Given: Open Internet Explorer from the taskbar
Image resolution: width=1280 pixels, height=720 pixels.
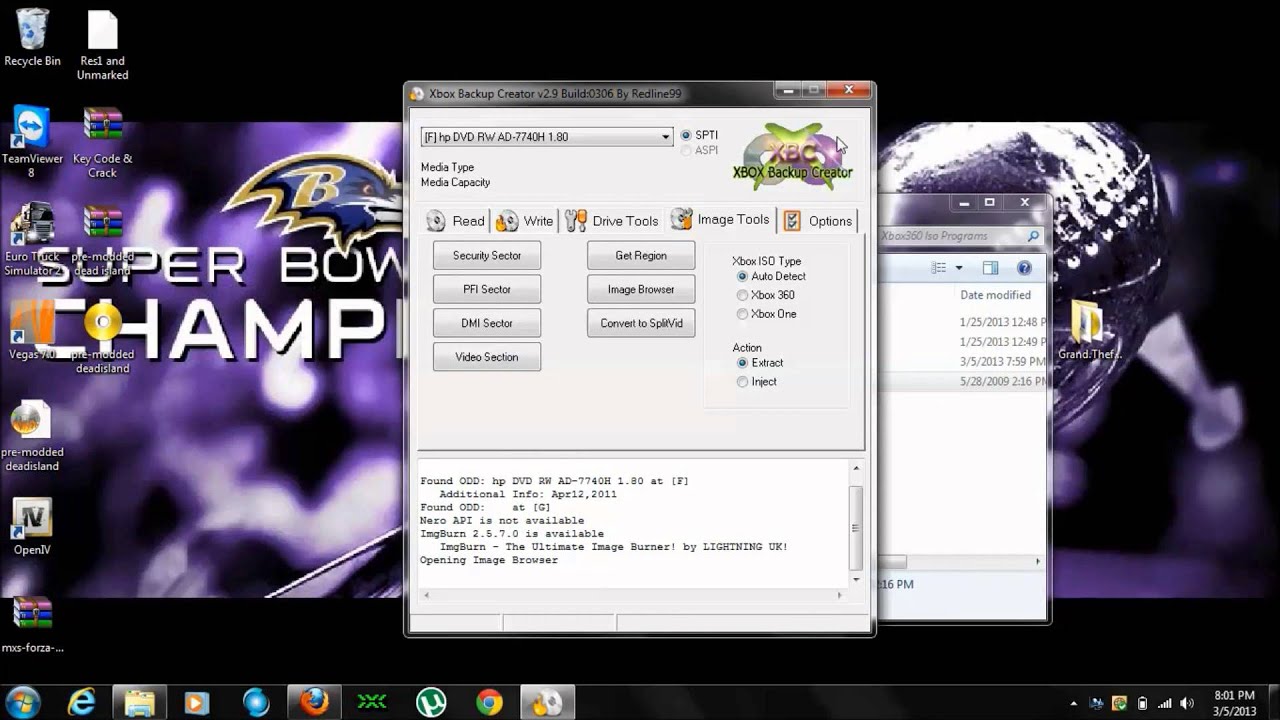Looking at the screenshot, I should (x=80, y=702).
